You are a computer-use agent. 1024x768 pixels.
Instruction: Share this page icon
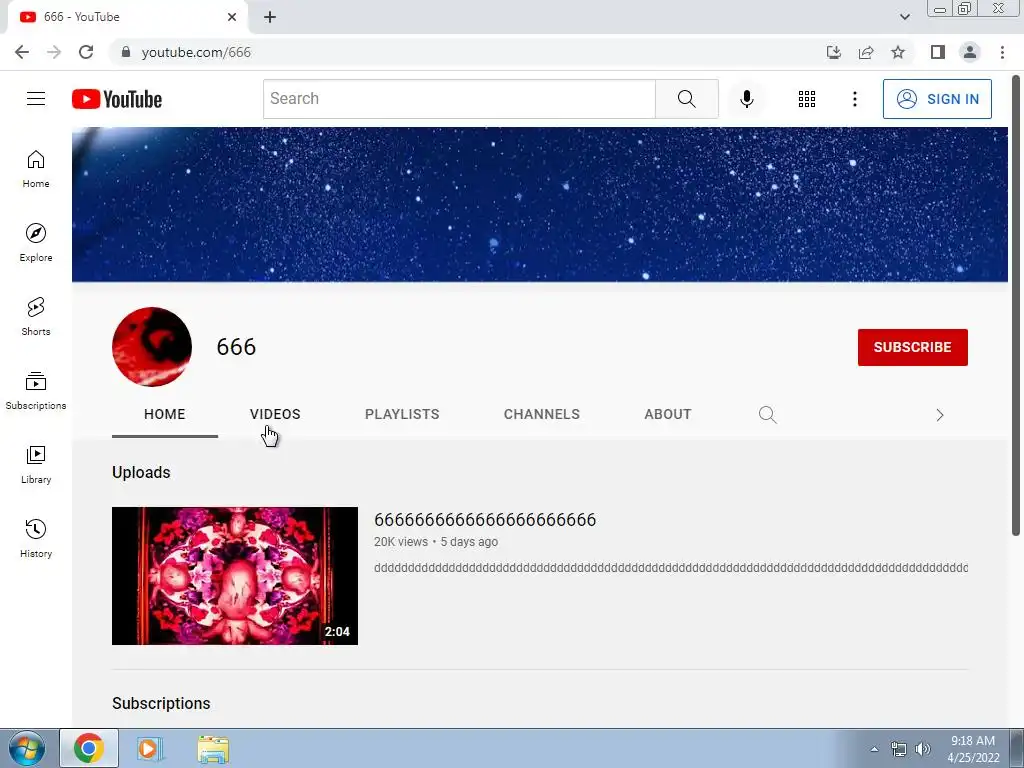click(x=866, y=52)
